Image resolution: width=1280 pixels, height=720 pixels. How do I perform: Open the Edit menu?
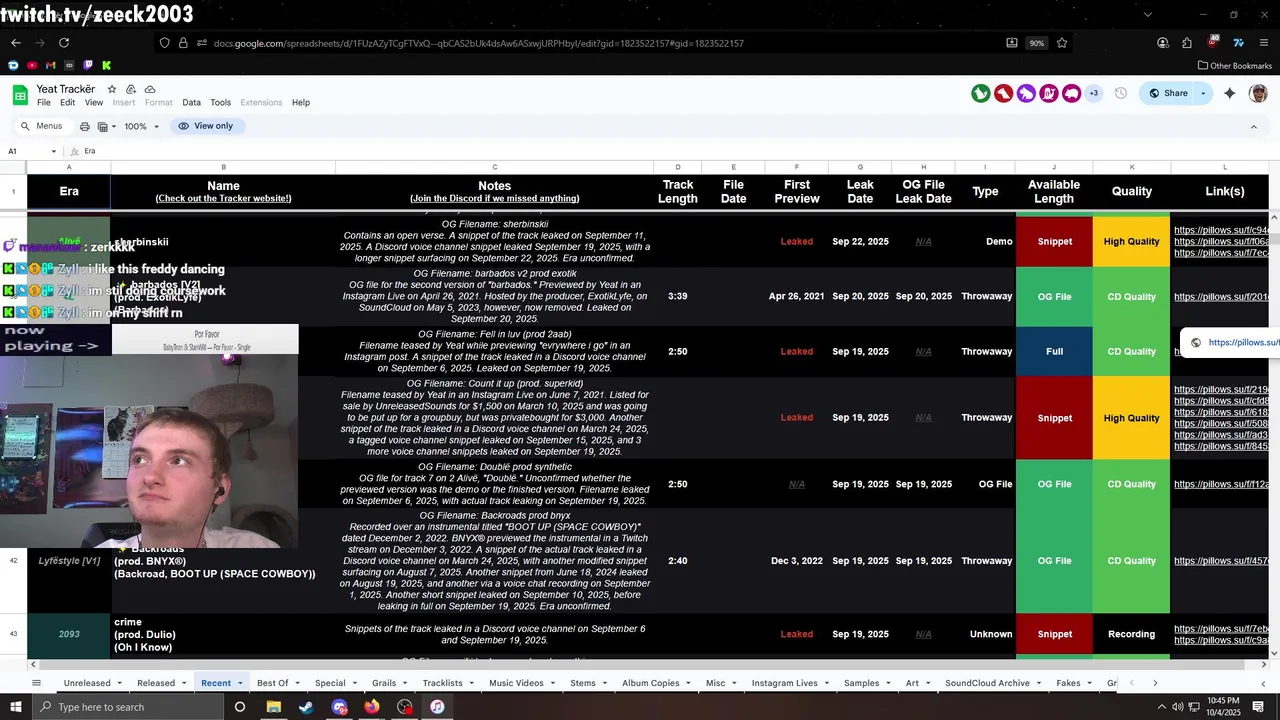pyautogui.click(x=67, y=102)
